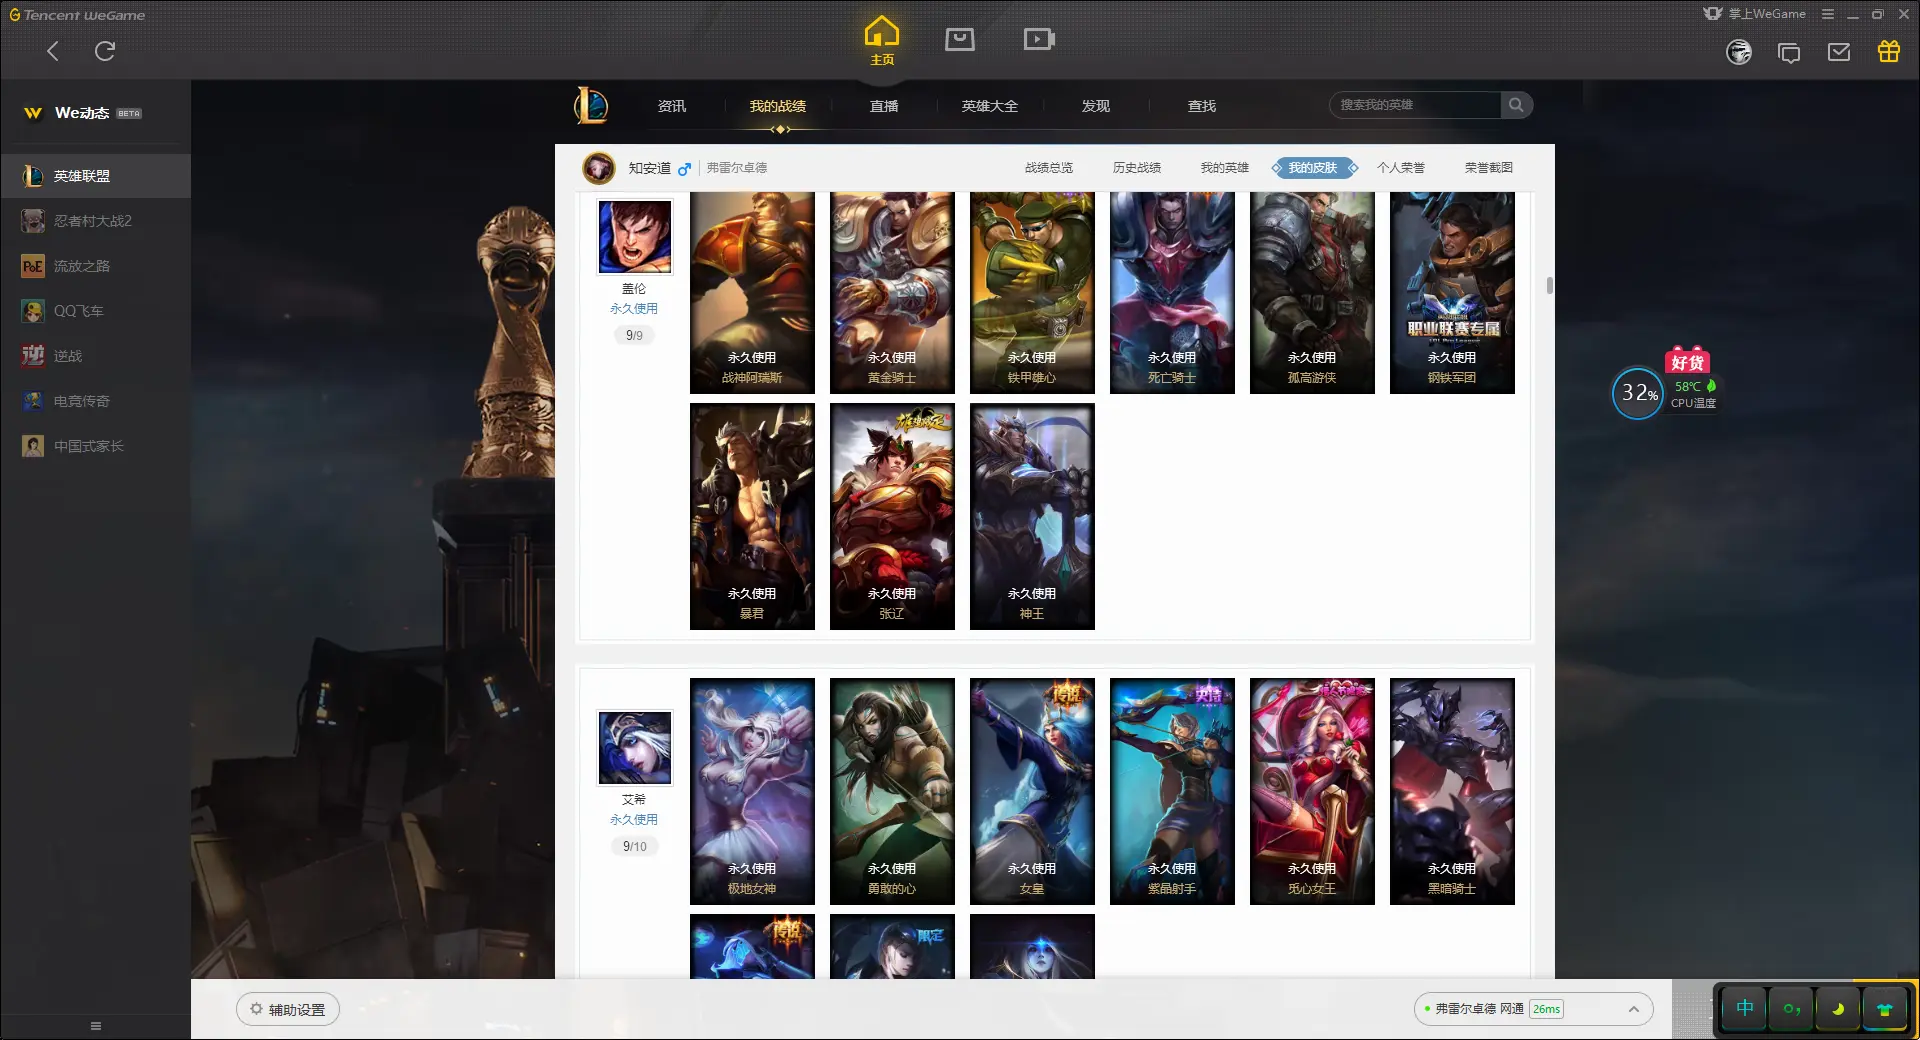Switch to the 战绩总览 sub-tab
1920x1040 pixels.
tap(1049, 168)
